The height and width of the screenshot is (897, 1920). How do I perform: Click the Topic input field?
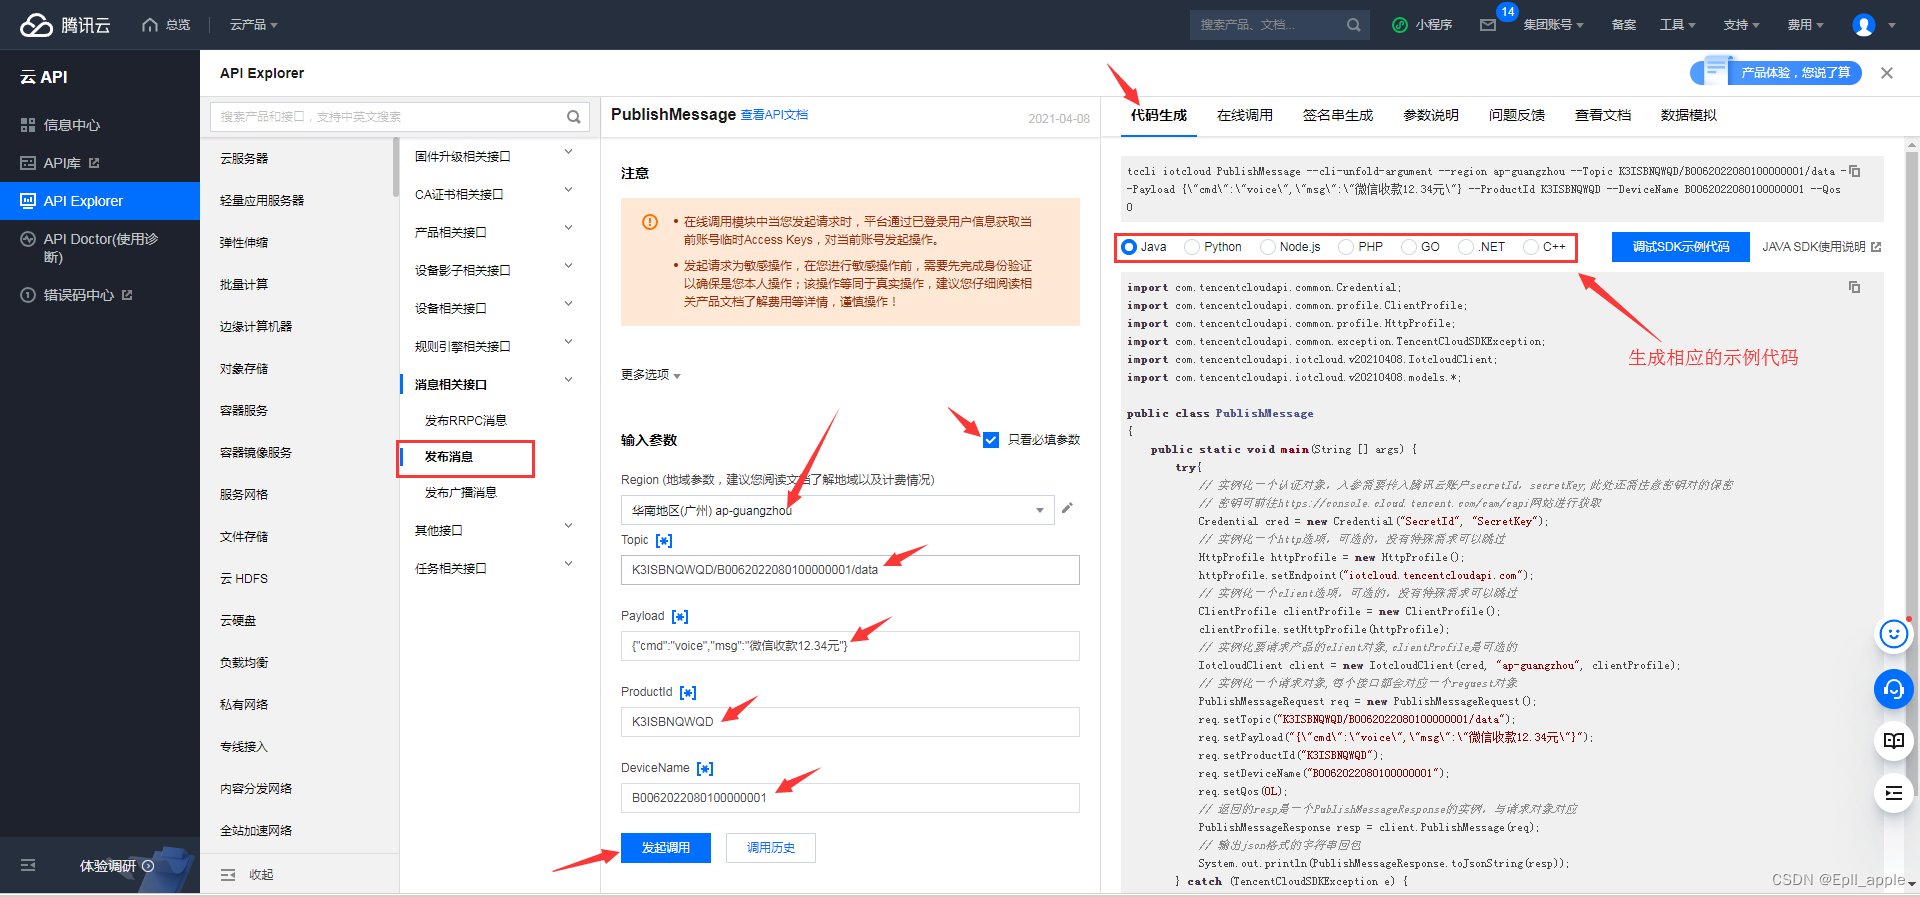point(850,570)
